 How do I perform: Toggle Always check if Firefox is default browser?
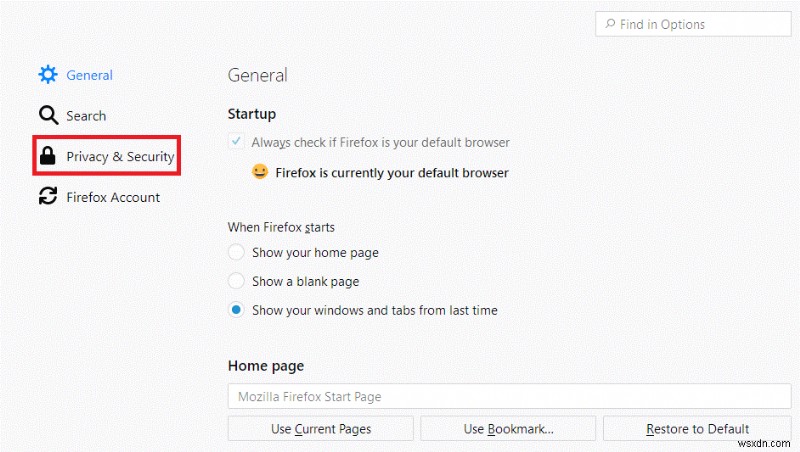(236, 142)
